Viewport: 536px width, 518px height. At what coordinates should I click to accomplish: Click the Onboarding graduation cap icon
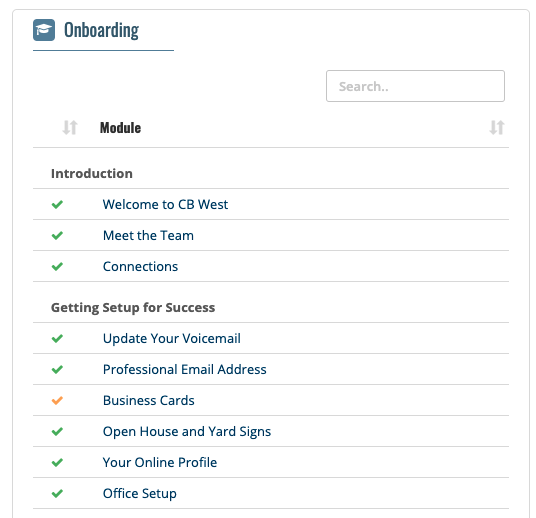44,30
